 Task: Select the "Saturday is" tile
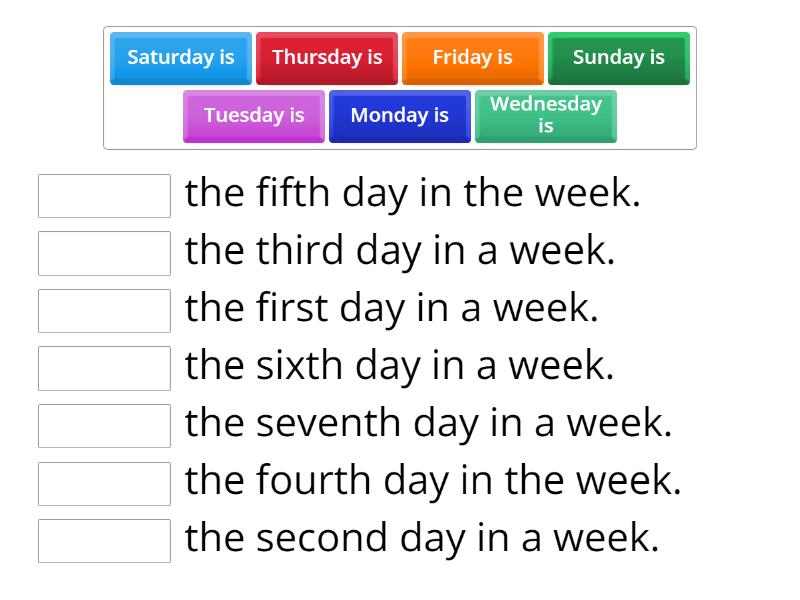[180, 58]
